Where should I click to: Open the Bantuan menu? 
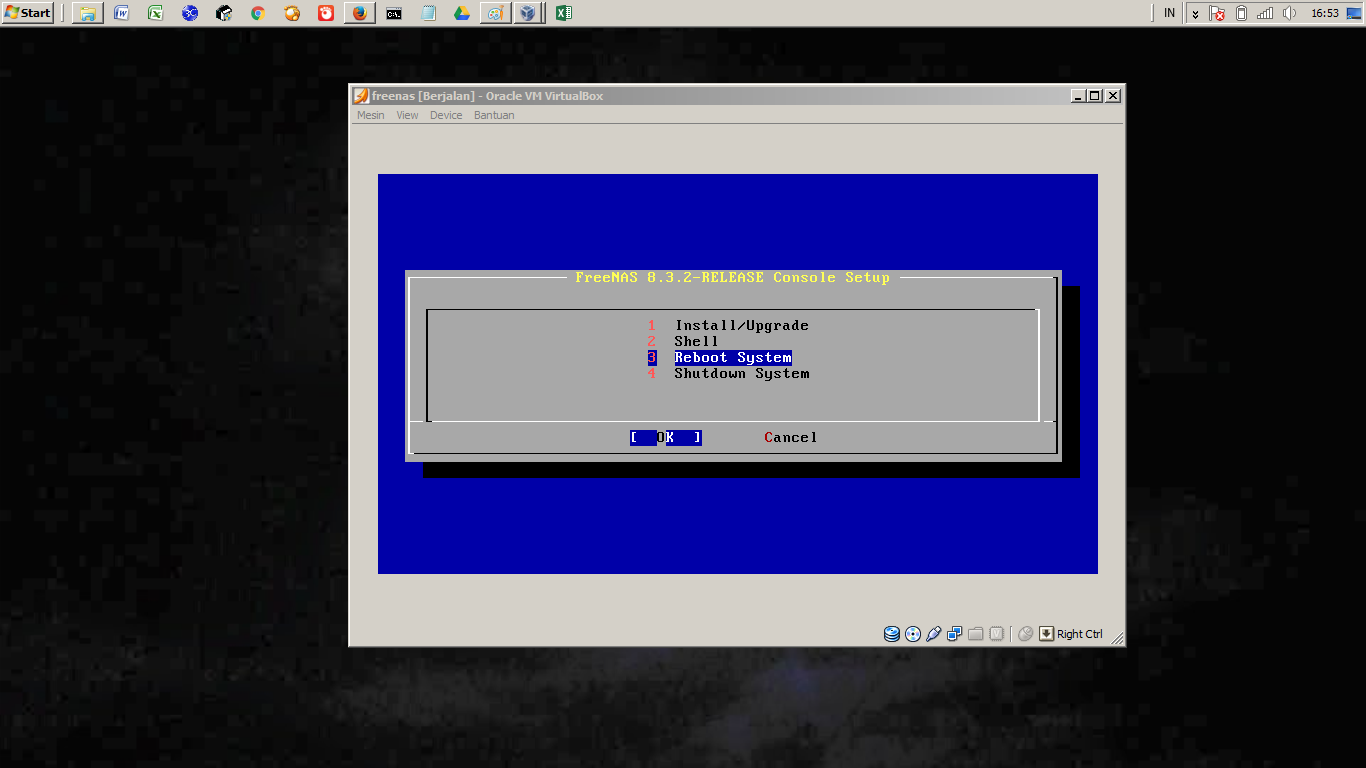pyautogui.click(x=494, y=115)
